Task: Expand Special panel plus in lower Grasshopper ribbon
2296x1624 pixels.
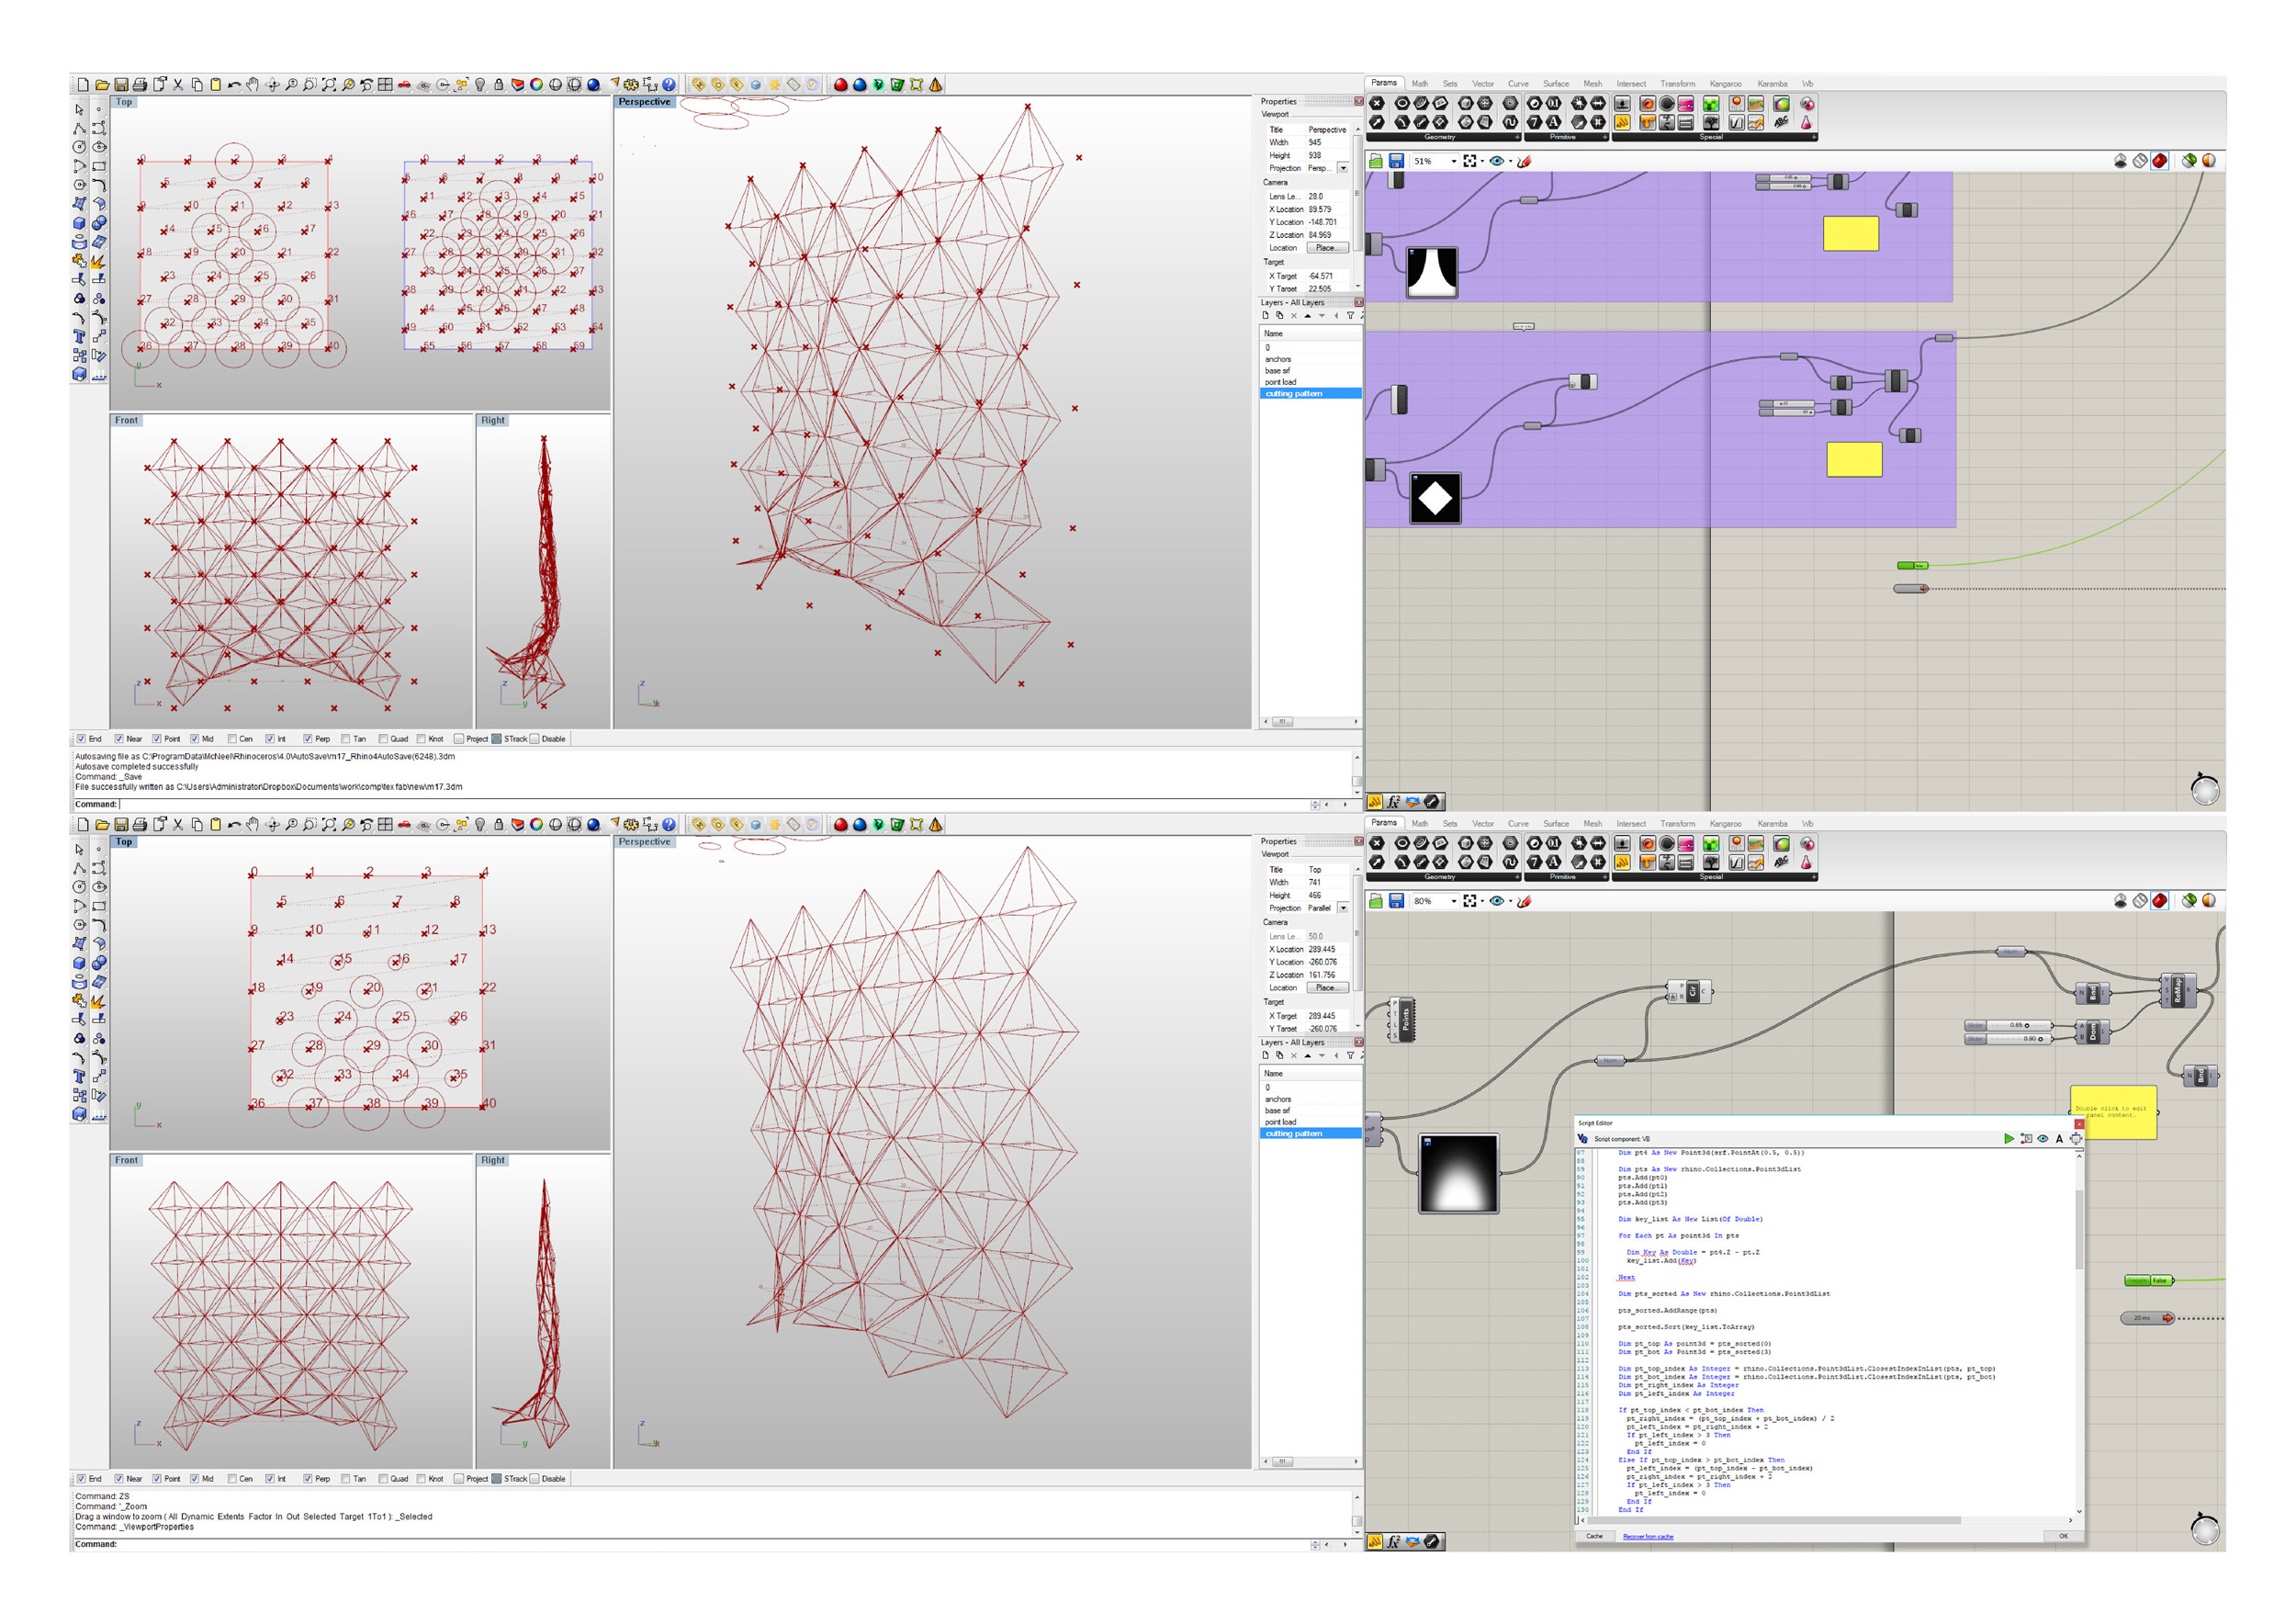Action: tap(1813, 877)
